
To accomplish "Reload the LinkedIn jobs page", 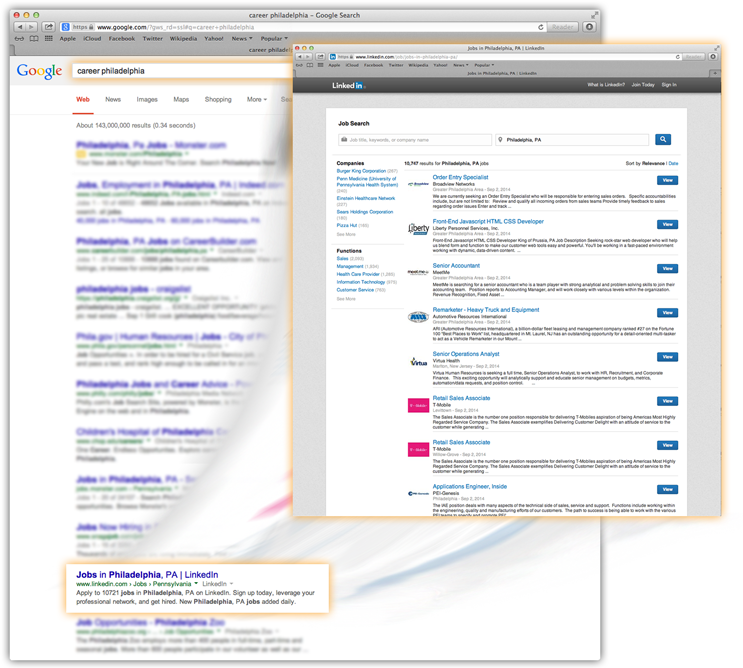I will pyautogui.click(x=678, y=57).
